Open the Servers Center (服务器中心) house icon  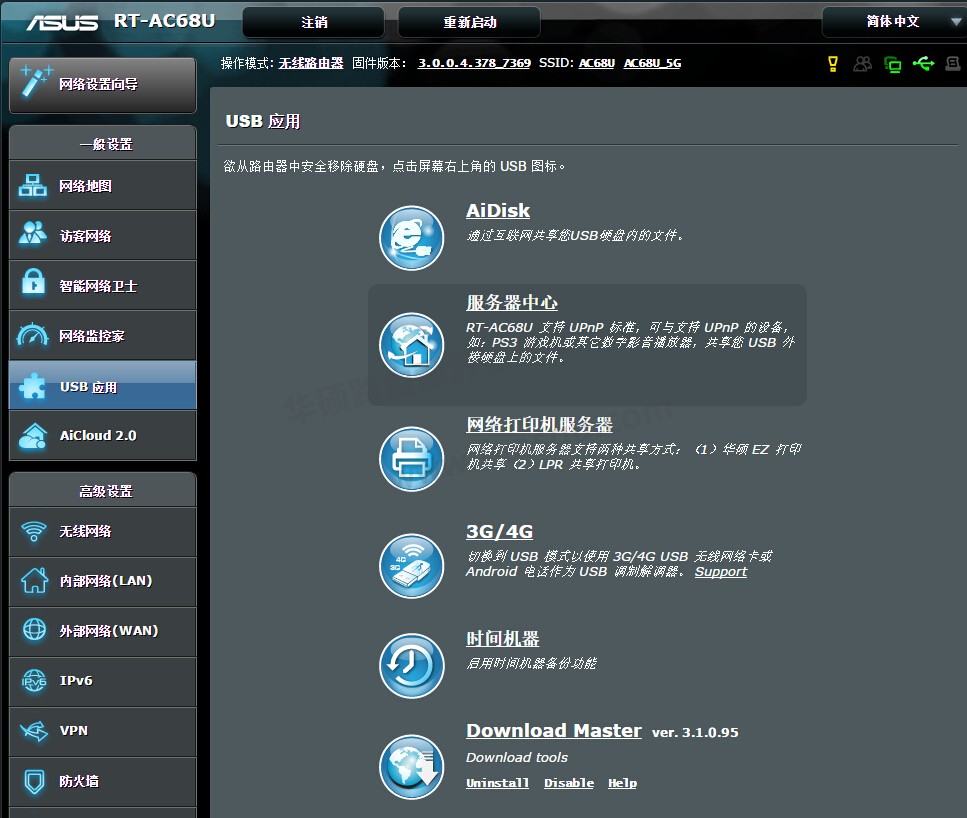pos(411,345)
